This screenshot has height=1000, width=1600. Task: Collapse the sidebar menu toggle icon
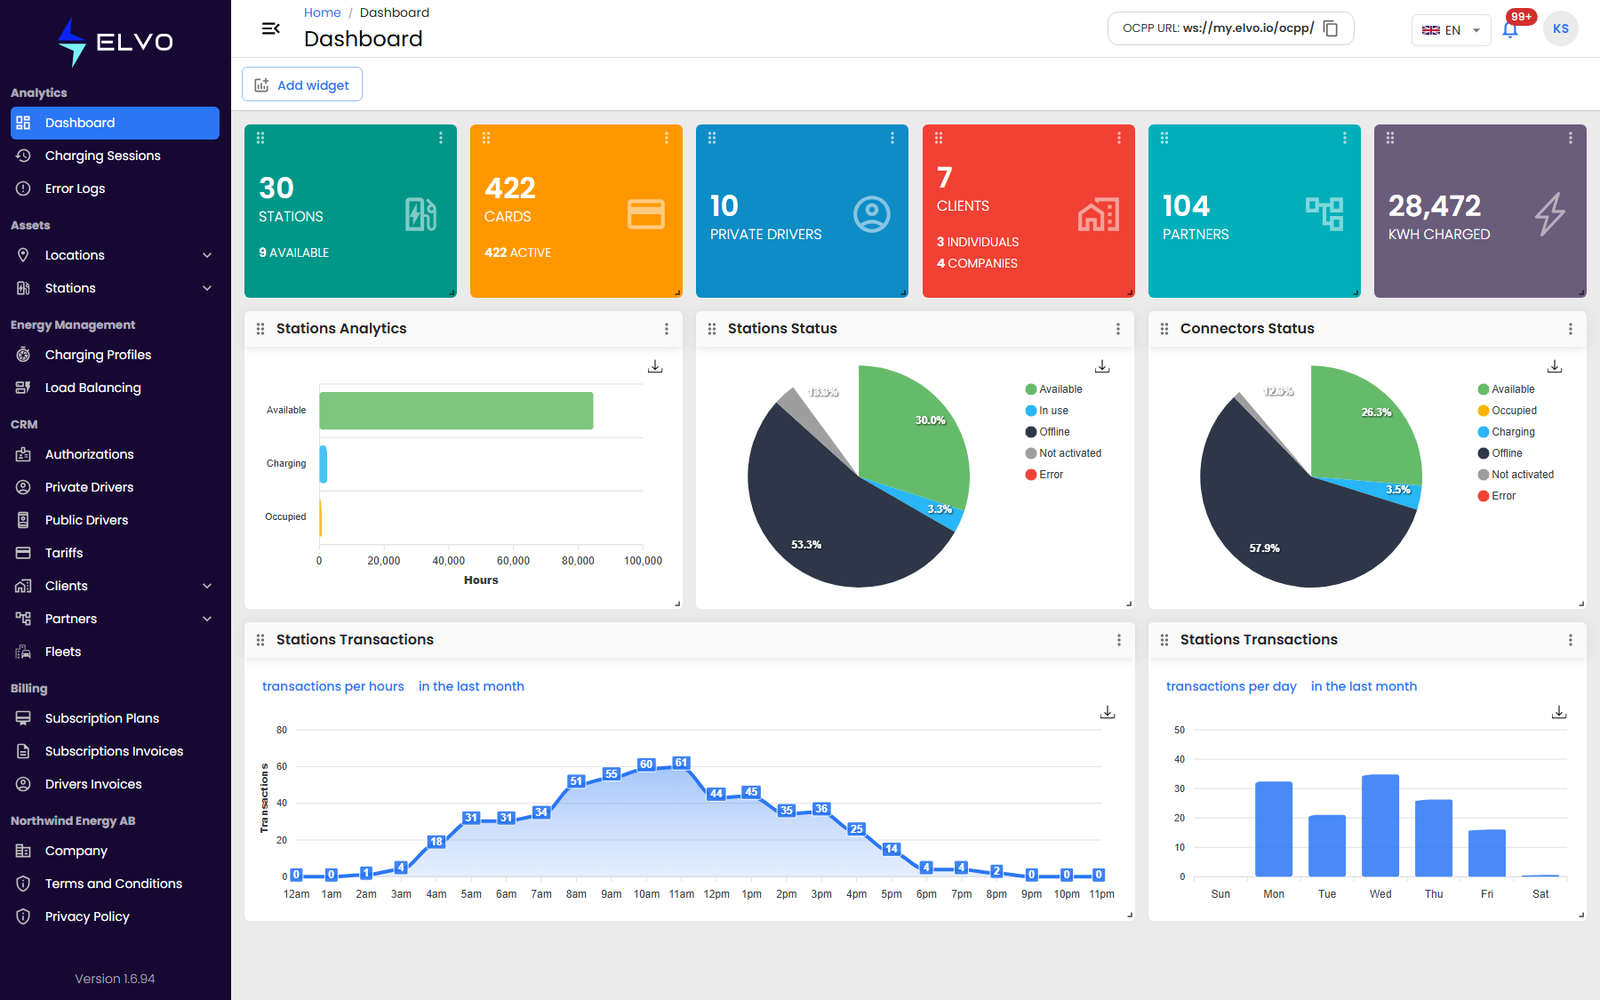coord(270,29)
